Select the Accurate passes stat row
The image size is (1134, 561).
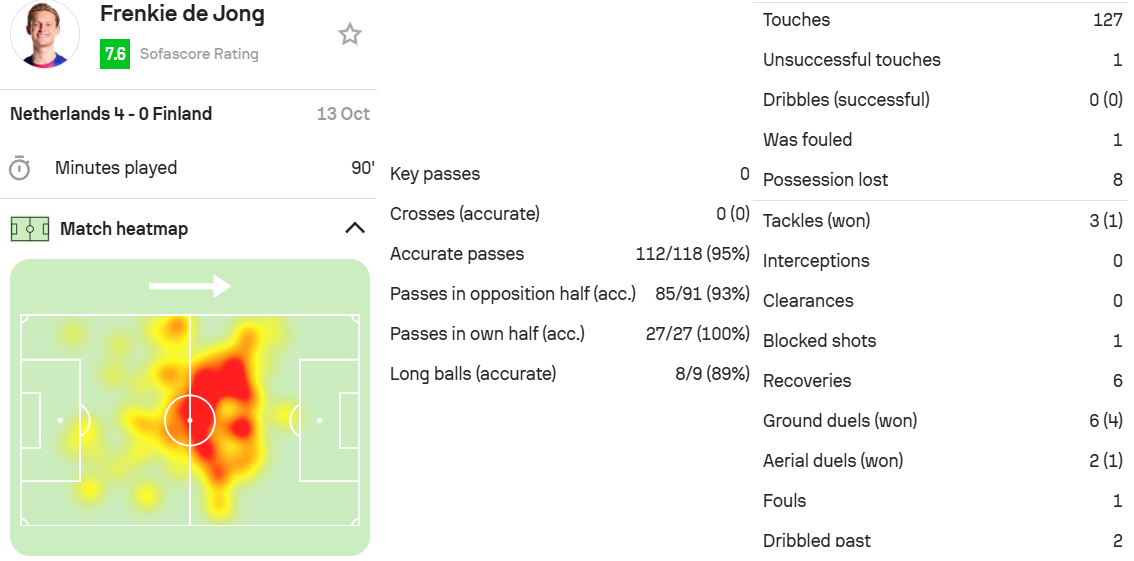(x=569, y=254)
